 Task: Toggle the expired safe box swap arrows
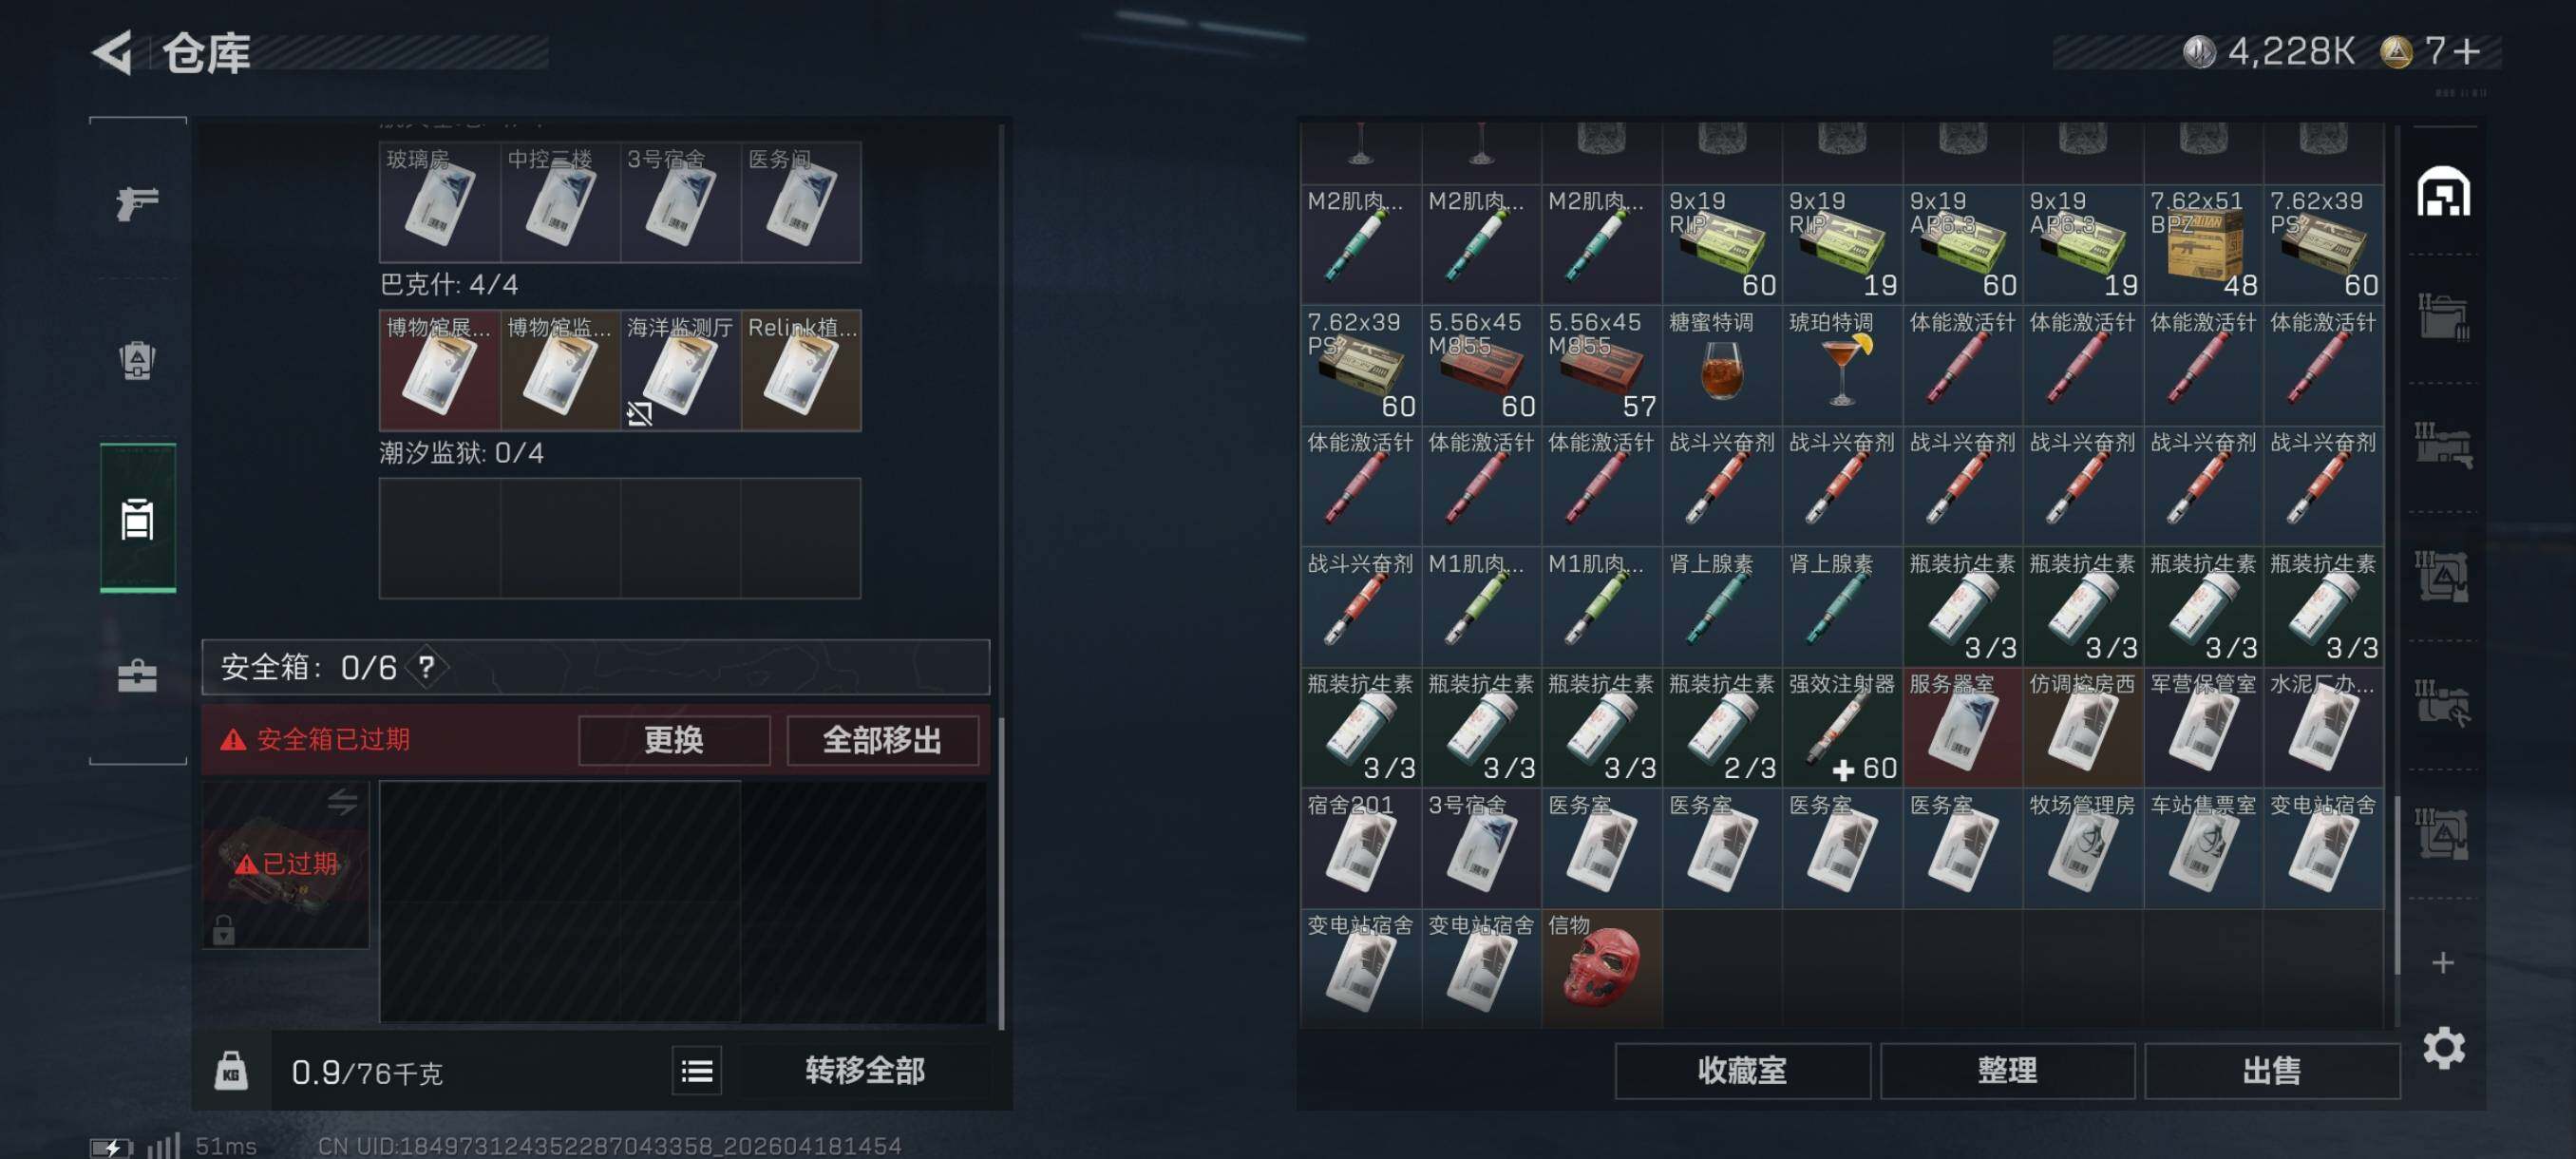342,801
